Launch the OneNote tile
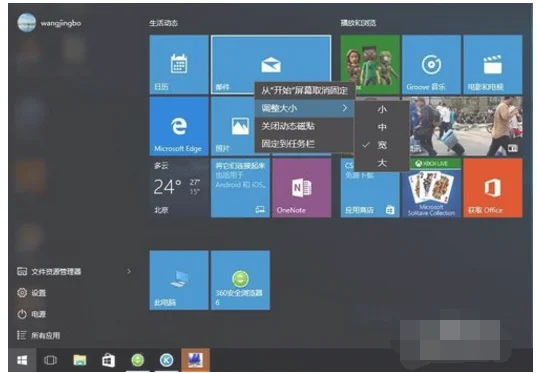Screen dimensions: 537x373 click(302, 187)
